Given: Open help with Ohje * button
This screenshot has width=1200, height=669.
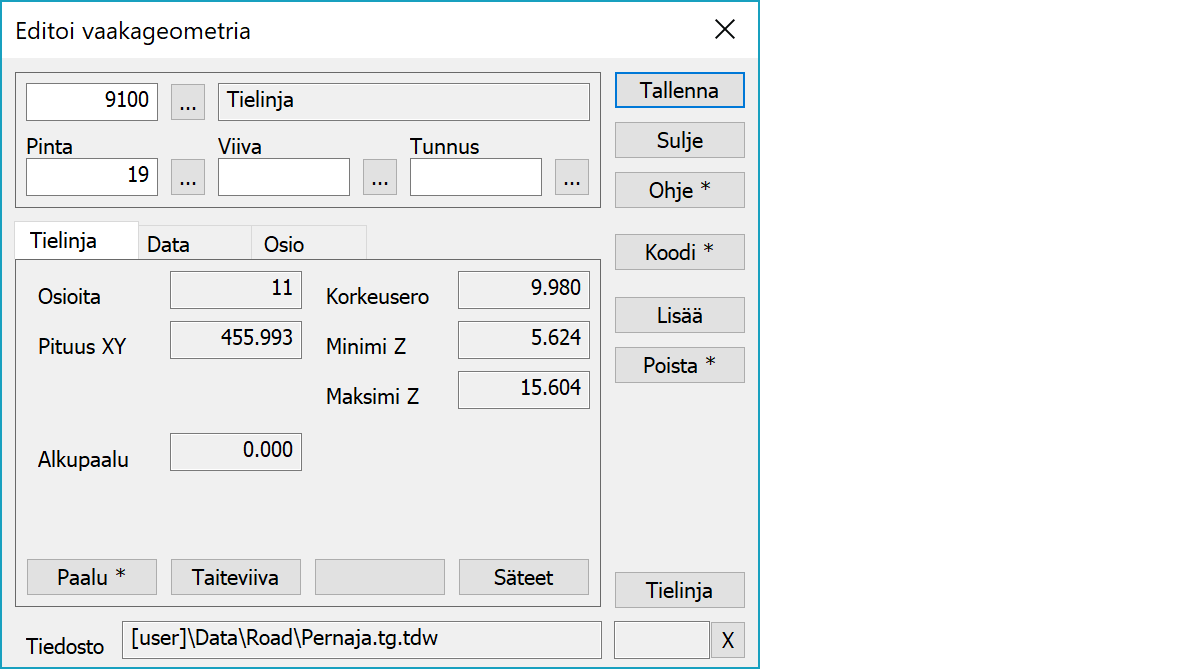Looking at the screenshot, I should [679, 190].
